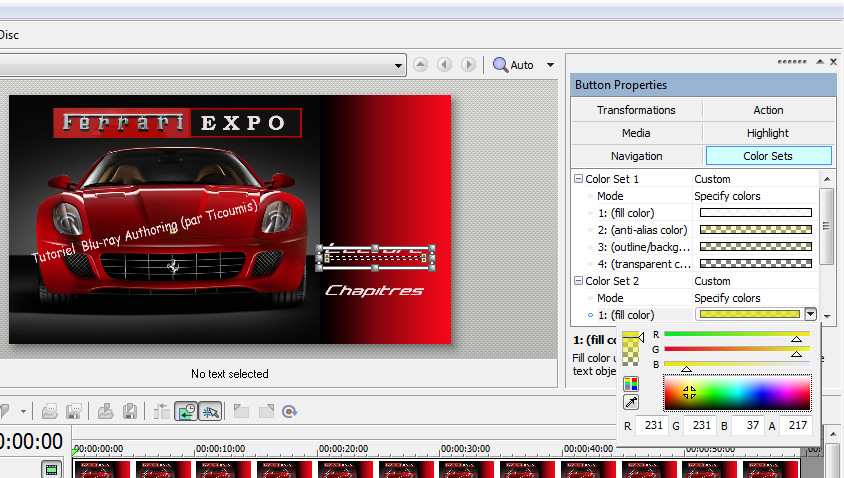Screen dimensions: 844x478
Task: Click the set in-point corner icon
Action: pyautogui.click(x=241, y=412)
